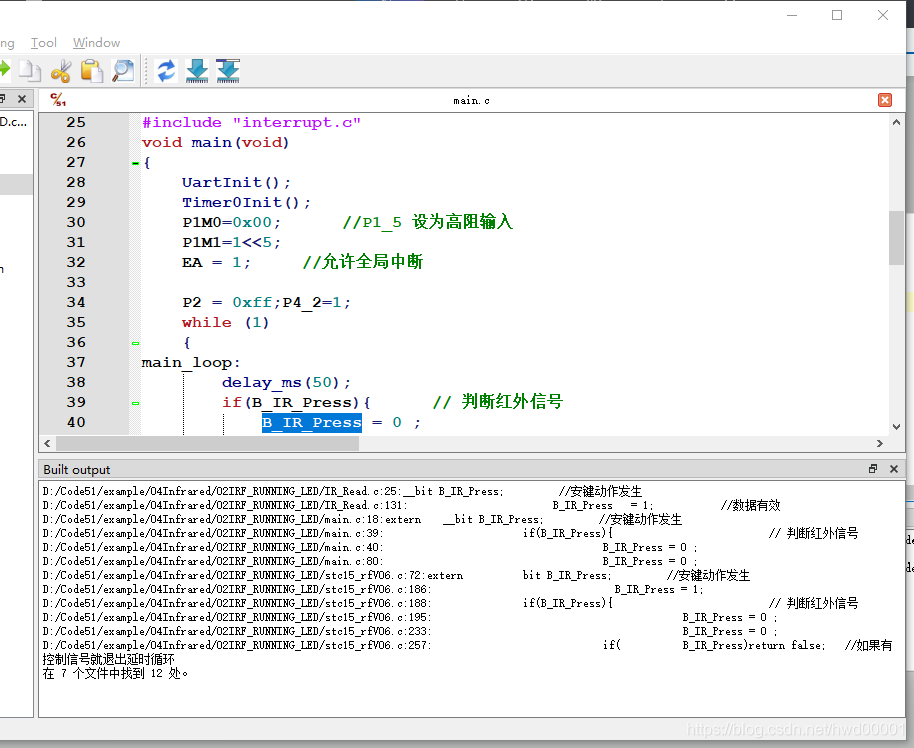Click the UartInit(); call on line 28
The height and width of the screenshot is (748, 914).
tap(236, 182)
